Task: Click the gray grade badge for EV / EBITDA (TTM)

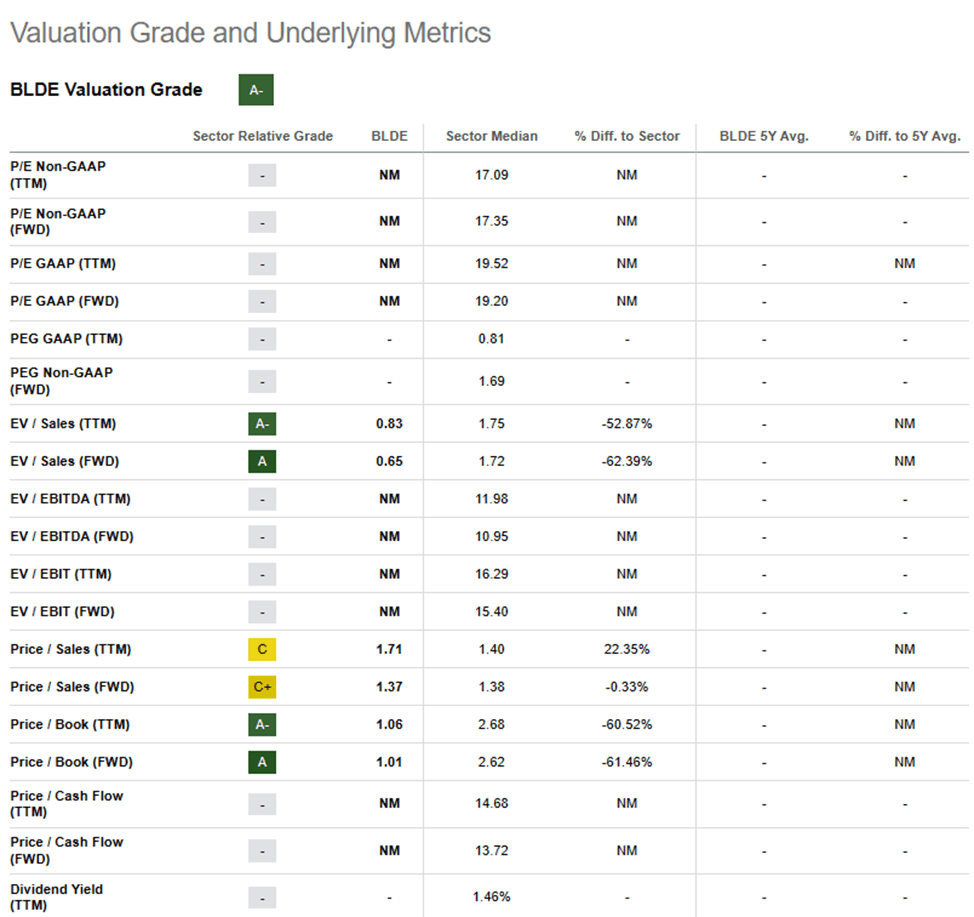Action: click(x=262, y=499)
